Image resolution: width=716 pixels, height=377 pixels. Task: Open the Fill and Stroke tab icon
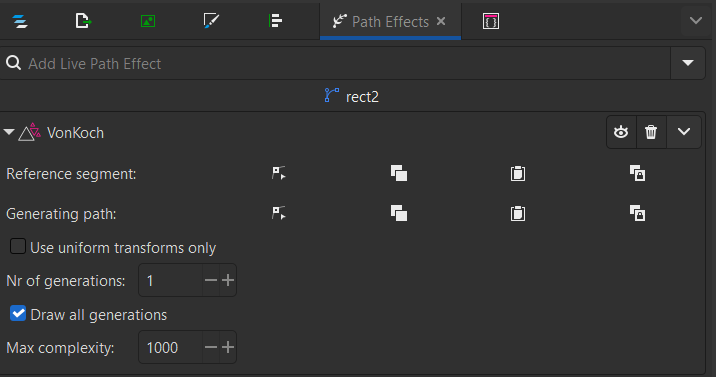(x=211, y=21)
